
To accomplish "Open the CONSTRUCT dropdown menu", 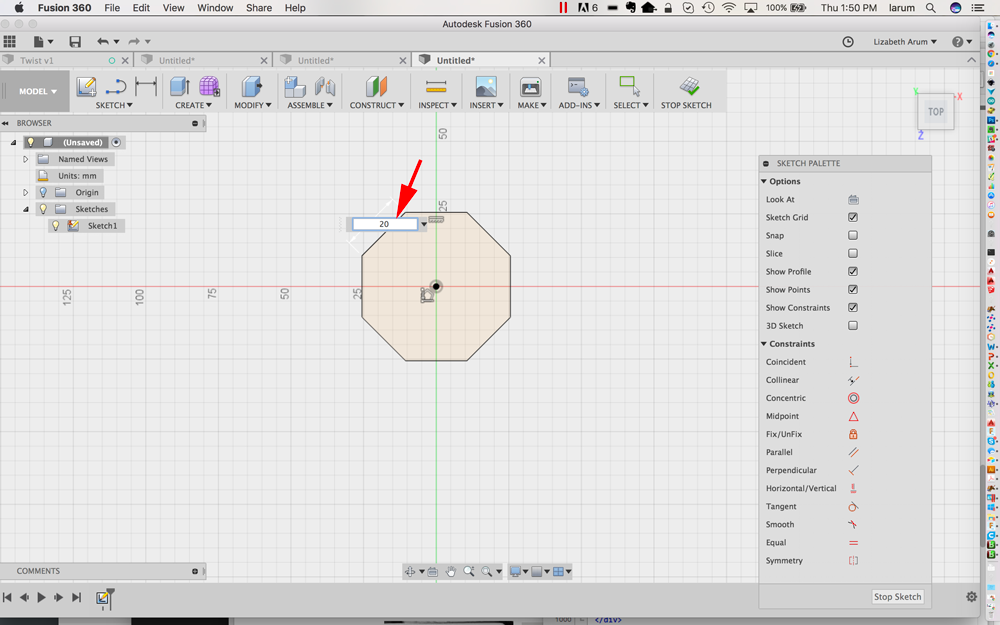I will click(x=376, y=105).
